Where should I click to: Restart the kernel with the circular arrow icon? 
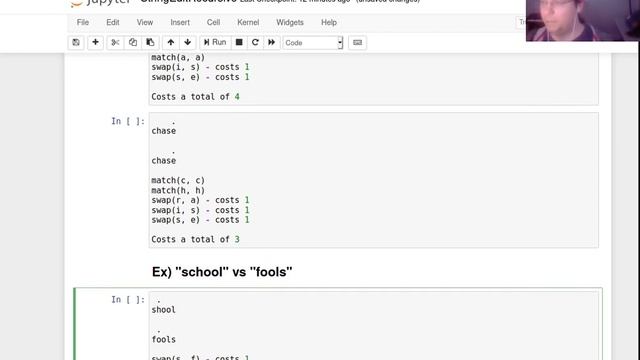point(255,42)
